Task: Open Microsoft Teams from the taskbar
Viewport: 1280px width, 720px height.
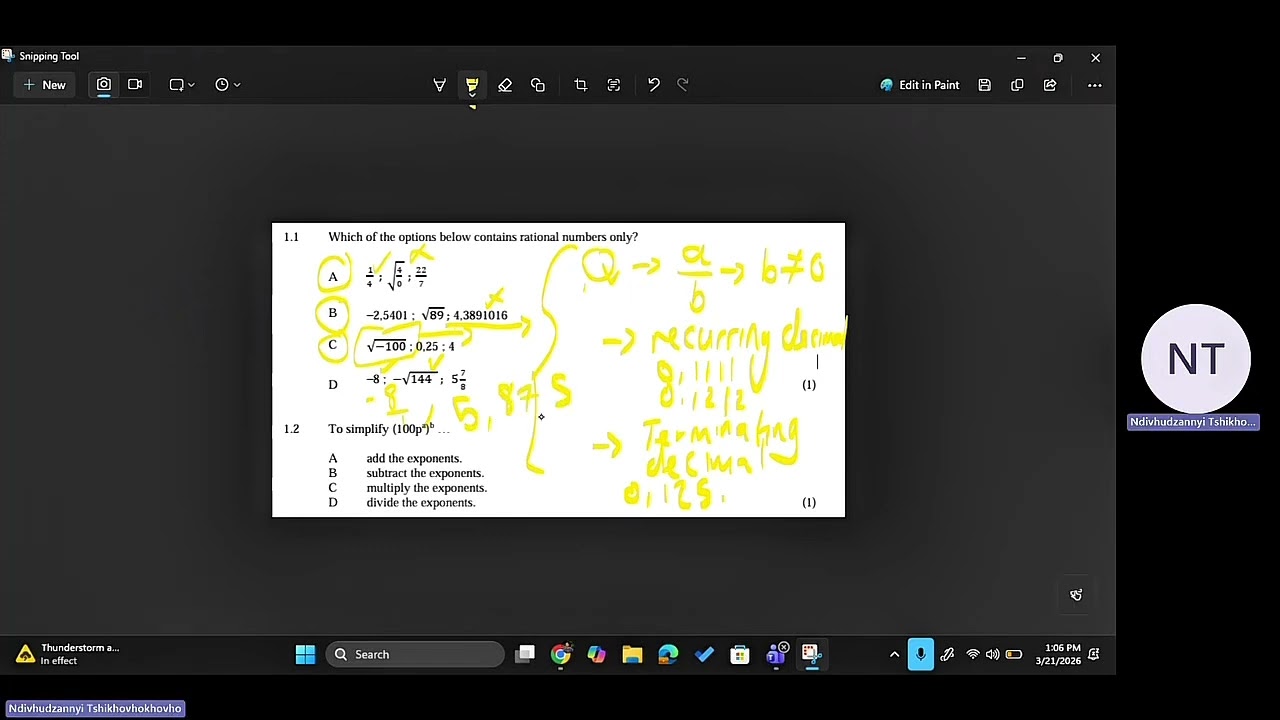Action: 776,654
